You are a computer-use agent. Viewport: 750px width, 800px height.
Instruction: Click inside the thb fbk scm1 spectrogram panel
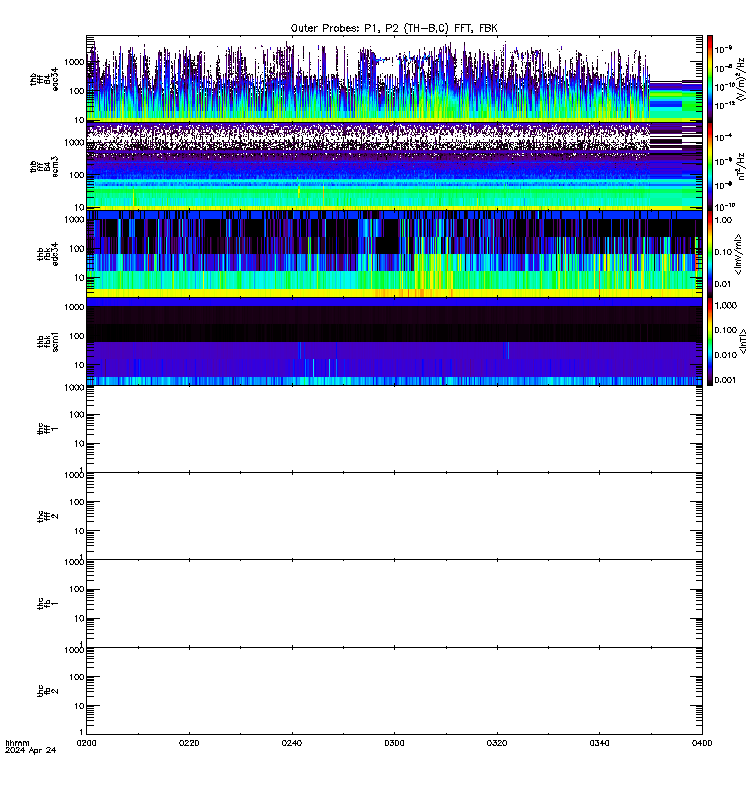tap(394, 341)
